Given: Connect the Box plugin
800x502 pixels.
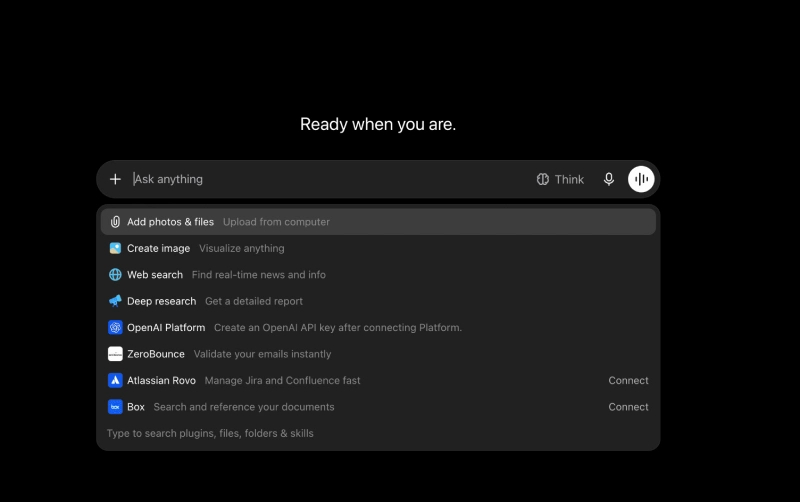Looking at the screenshot, I should pos(628,407).
